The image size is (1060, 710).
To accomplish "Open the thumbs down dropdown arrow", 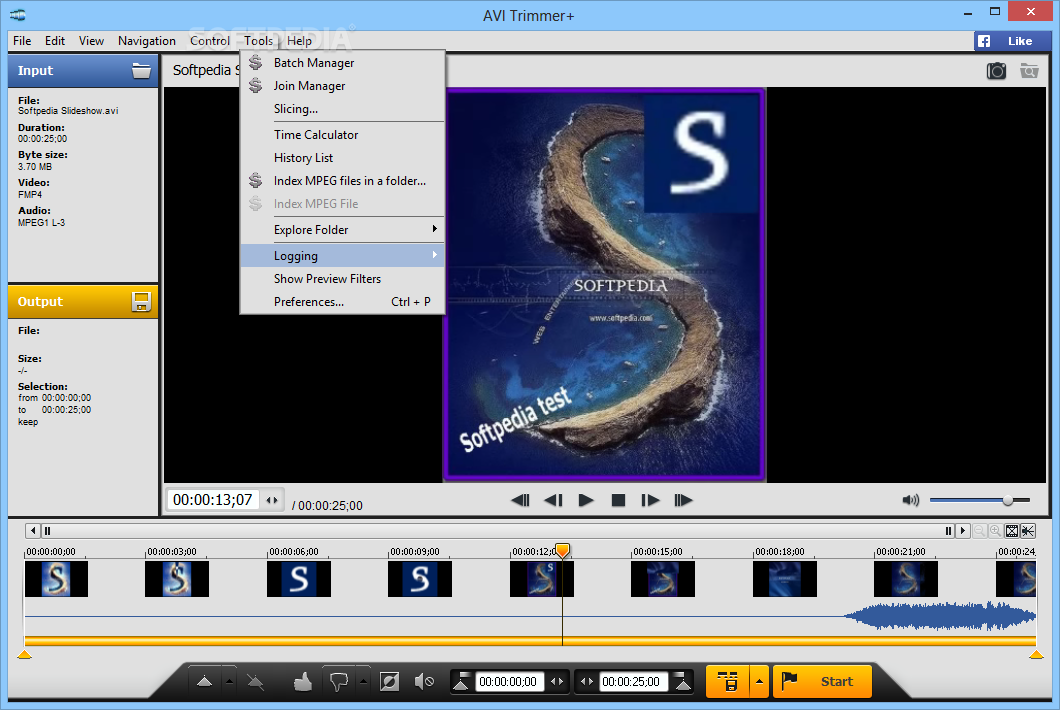I will [363, 682].
